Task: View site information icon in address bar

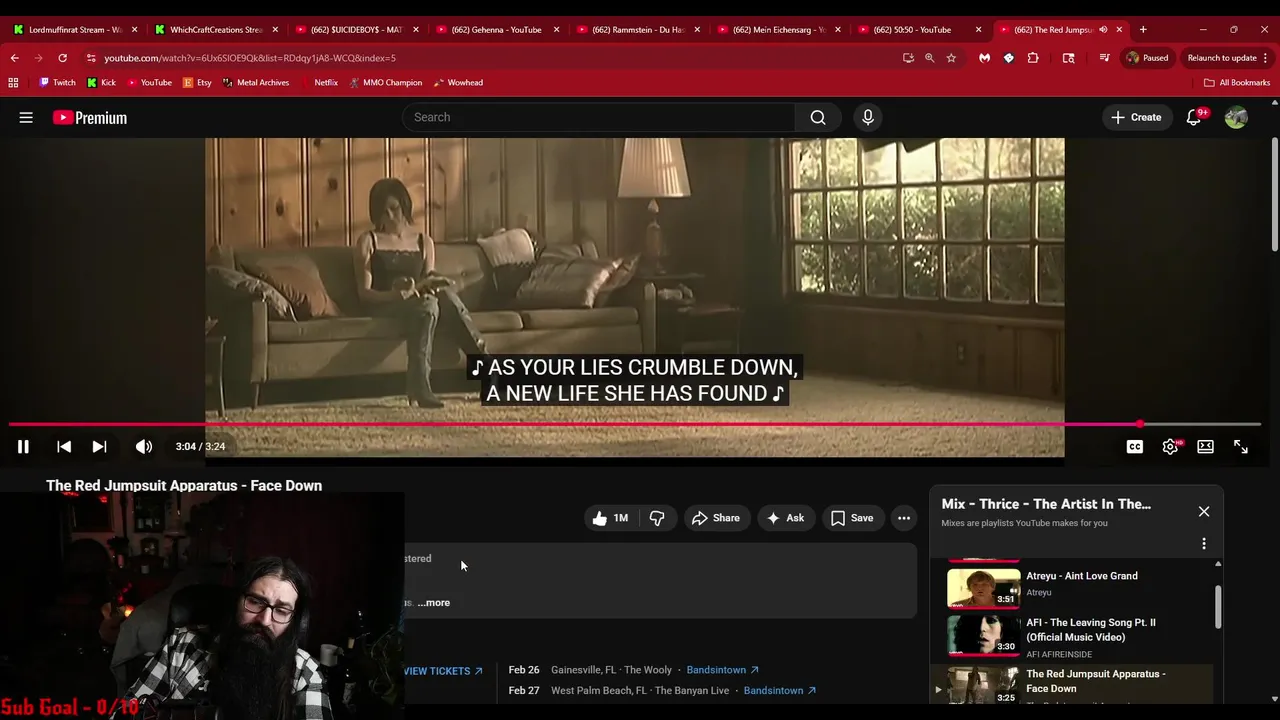Action: 91,58
